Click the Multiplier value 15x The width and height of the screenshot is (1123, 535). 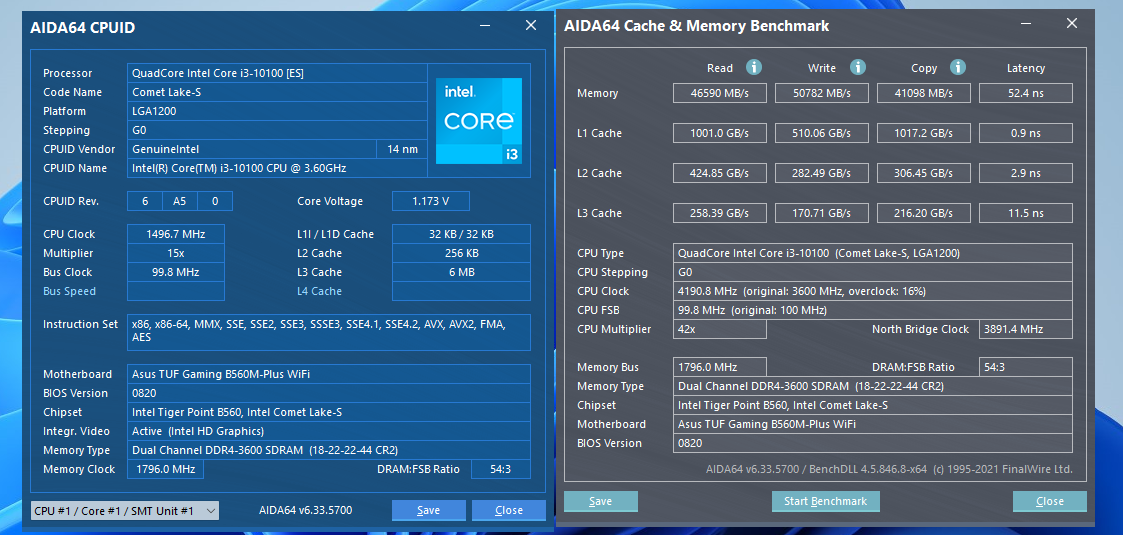point(175,254)
